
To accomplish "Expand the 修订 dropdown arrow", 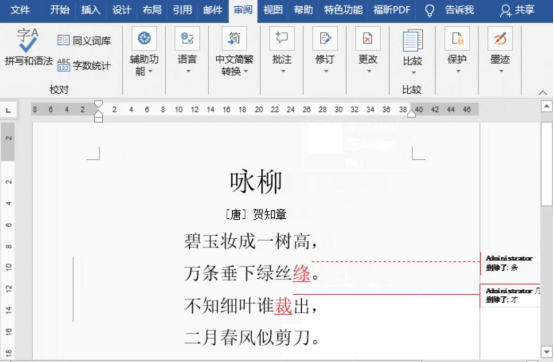I will [326, 71].
